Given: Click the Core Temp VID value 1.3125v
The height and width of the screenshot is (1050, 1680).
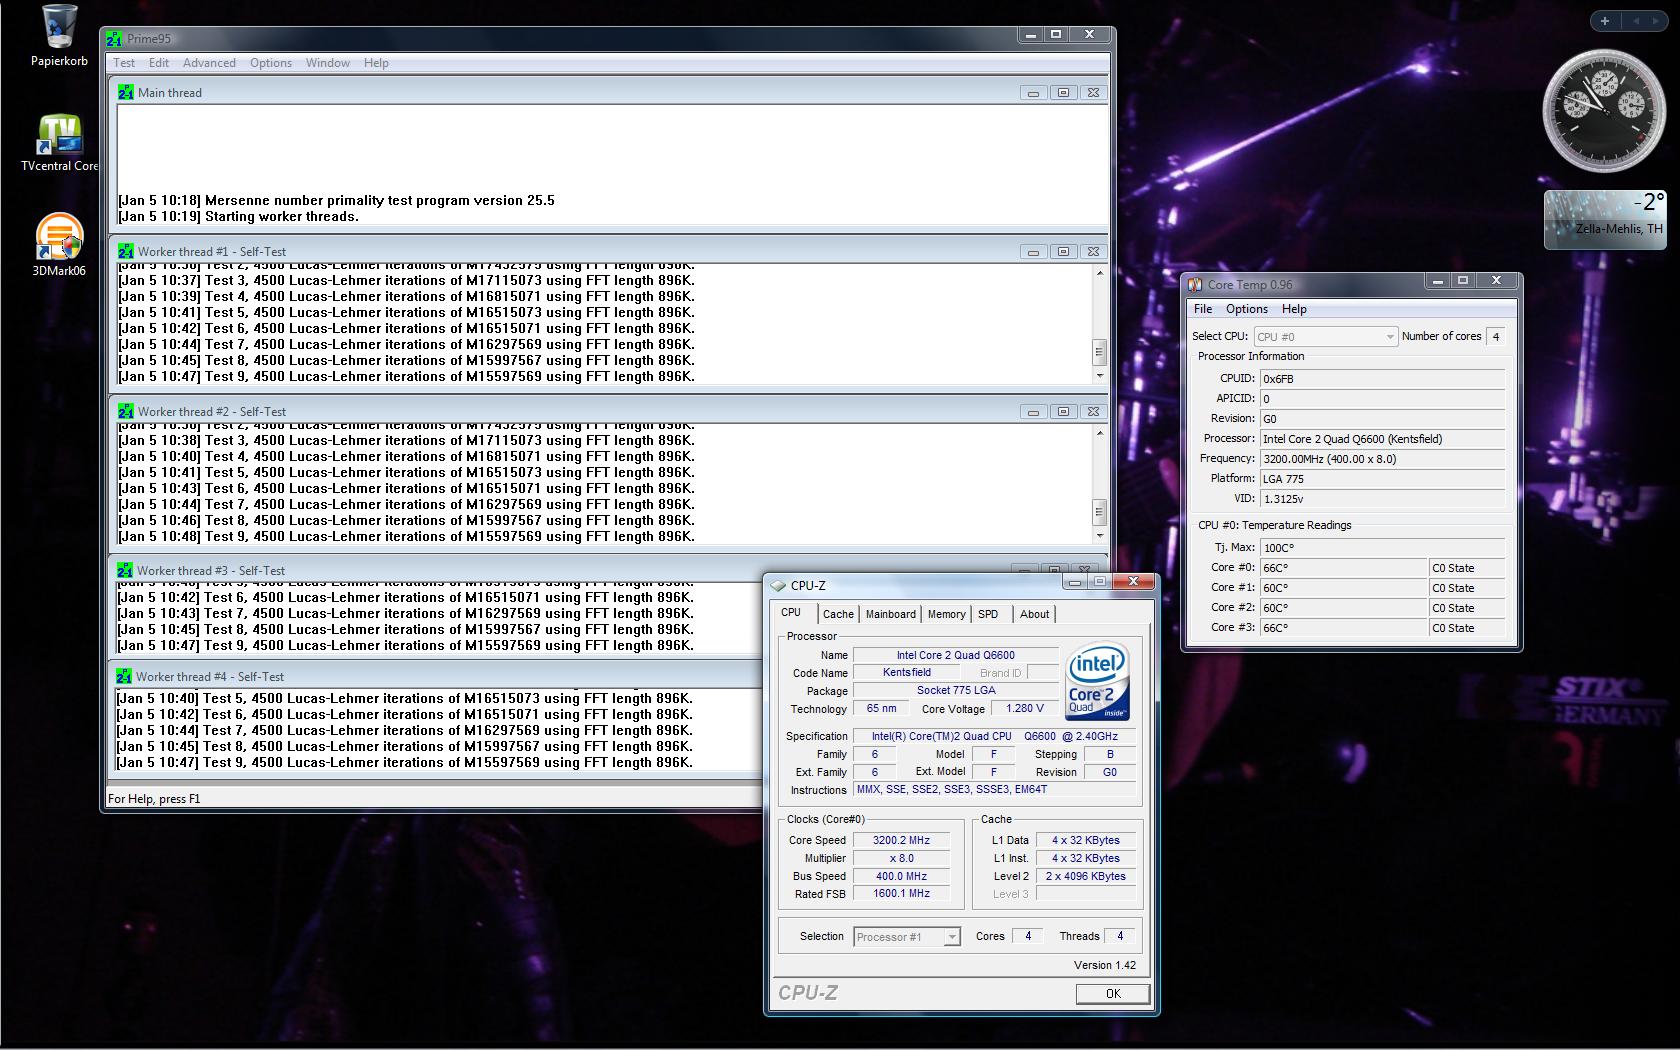Looking at the screenshot, I should tap(1382, 499).
